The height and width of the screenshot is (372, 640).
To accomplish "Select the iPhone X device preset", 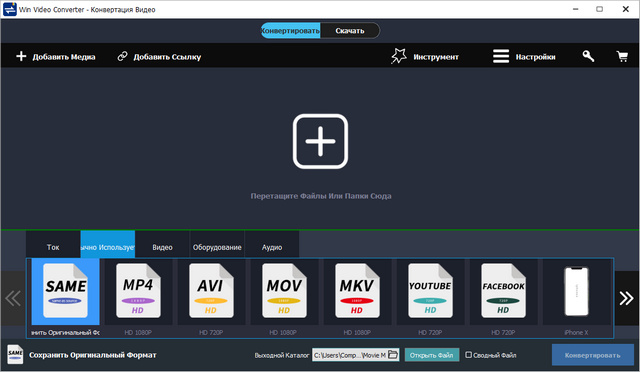I will coord(576,292).
